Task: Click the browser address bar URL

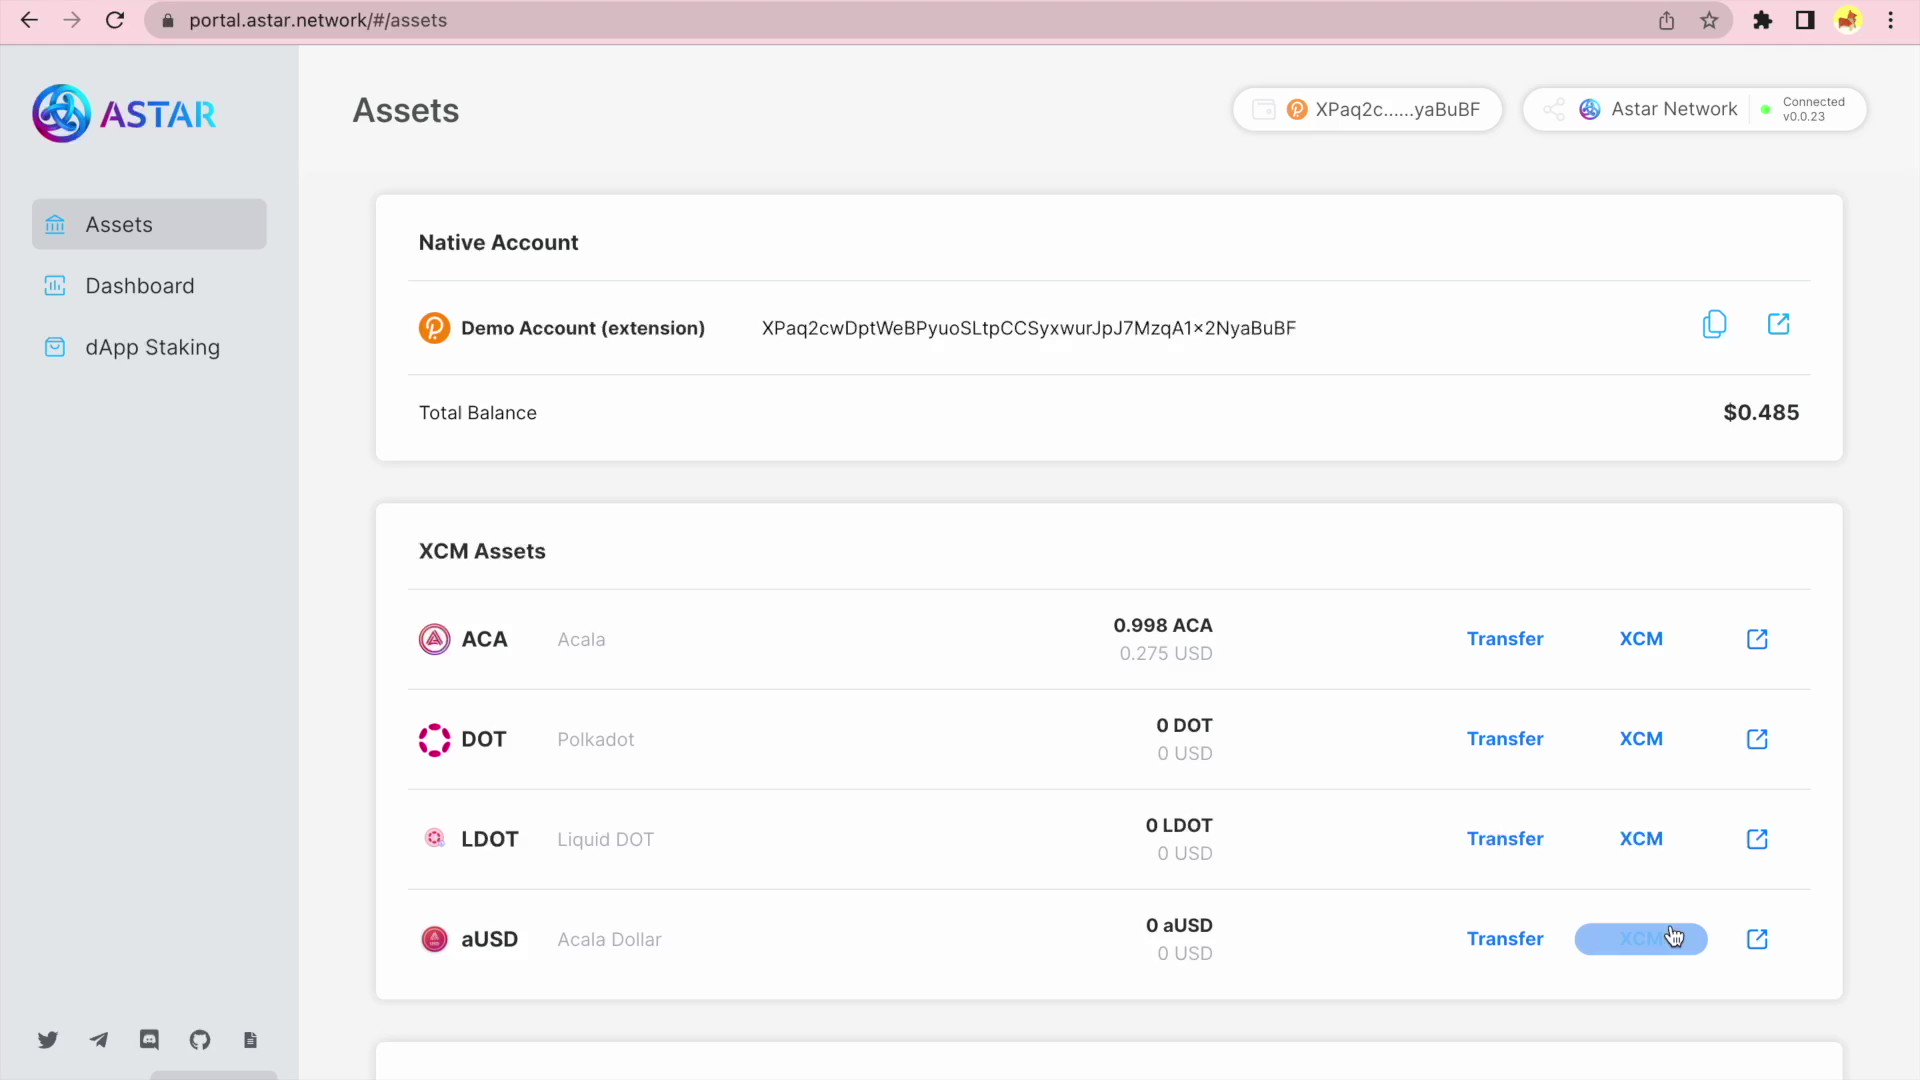Action: coord(317,20)
